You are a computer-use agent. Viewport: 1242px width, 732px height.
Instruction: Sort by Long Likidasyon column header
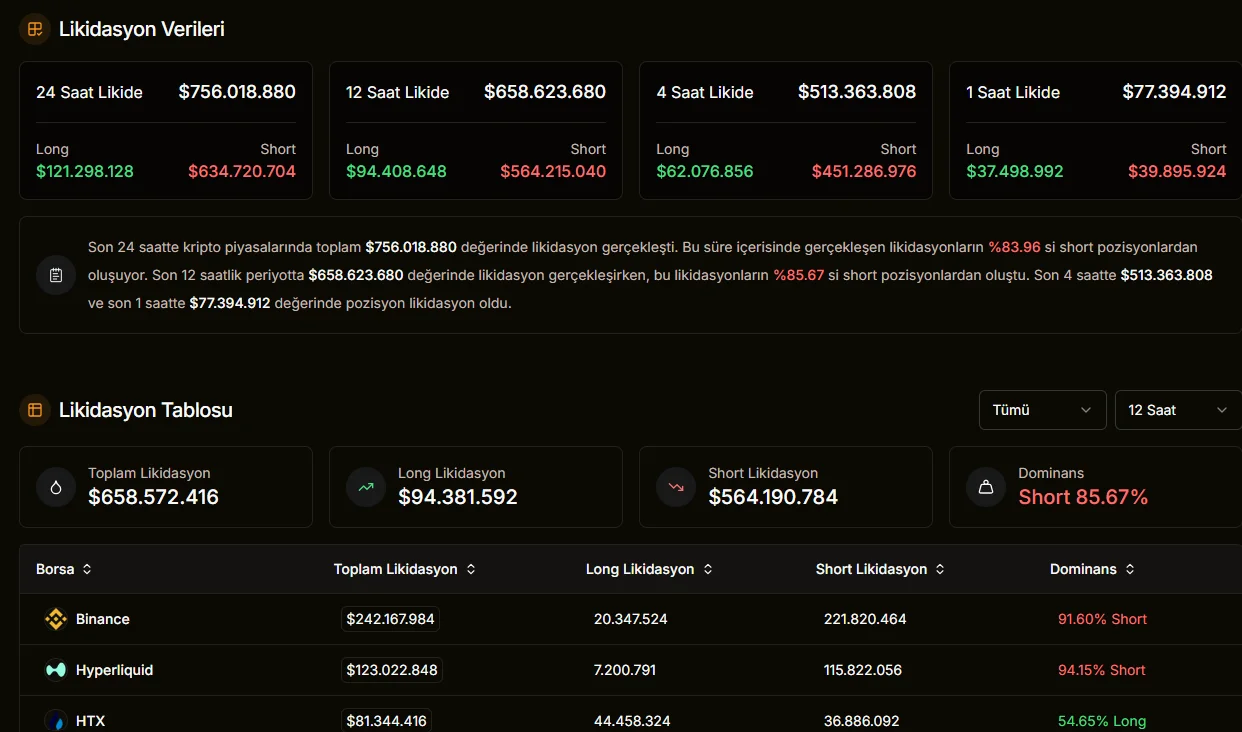[649, 569]
